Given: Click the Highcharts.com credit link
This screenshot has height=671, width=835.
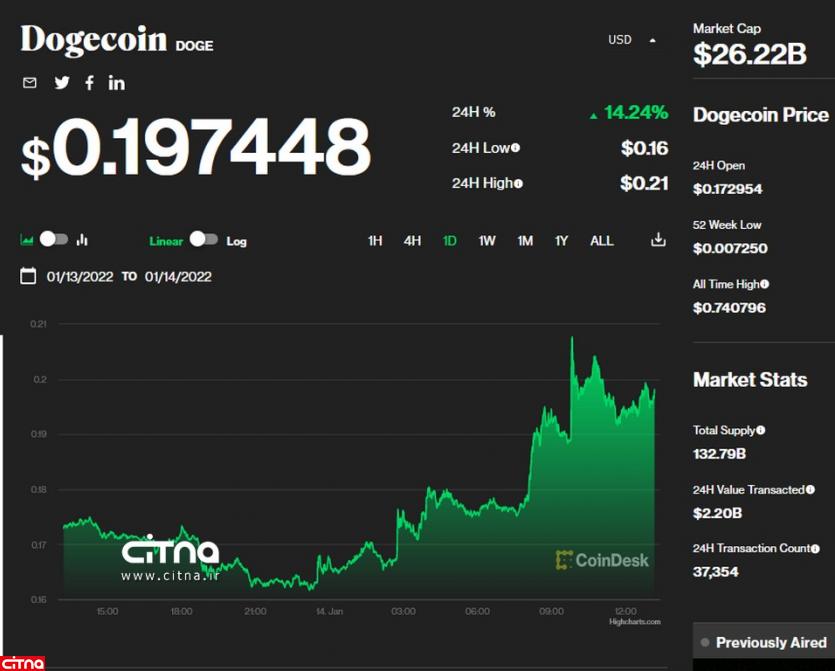Looking at the screenshot, I should tap(635, 622).
